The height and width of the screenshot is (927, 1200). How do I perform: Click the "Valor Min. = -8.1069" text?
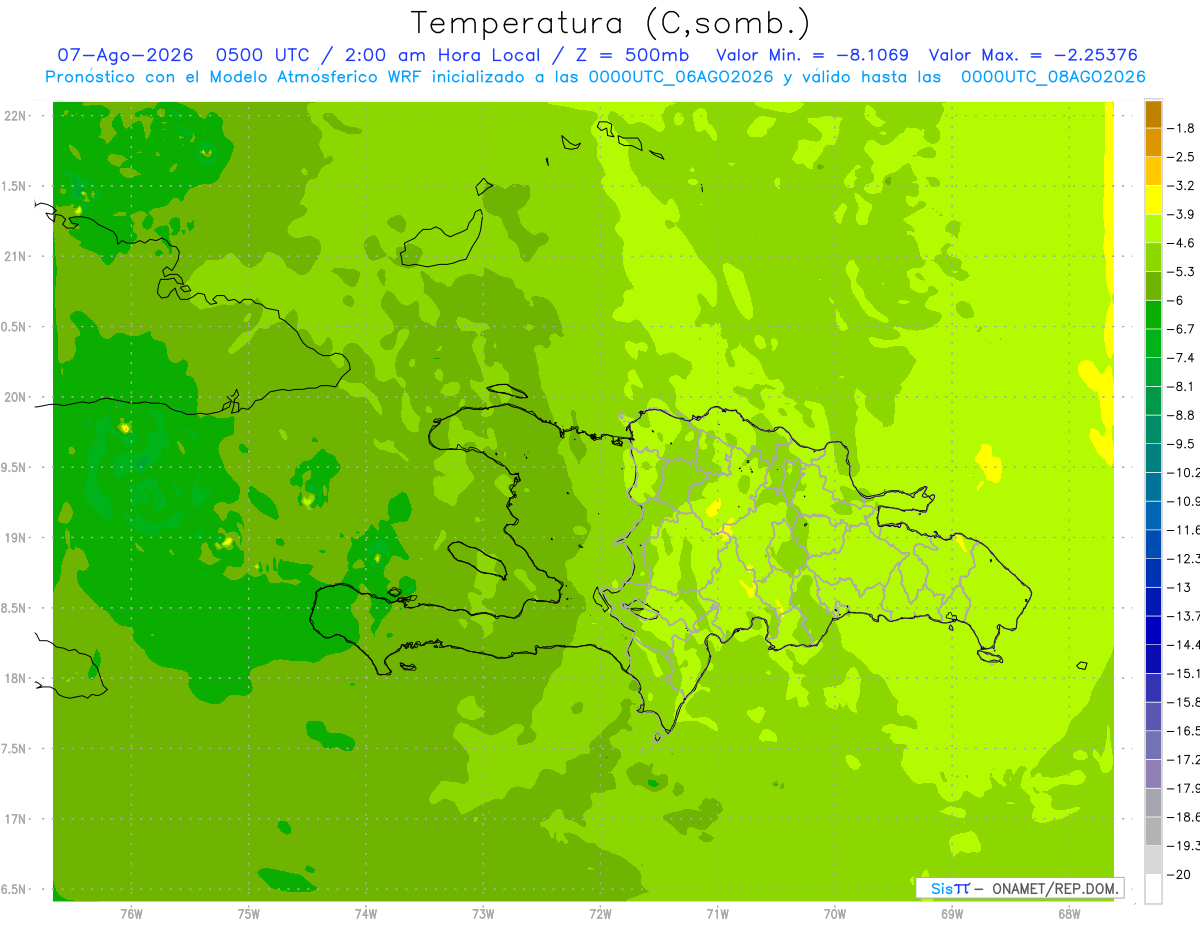pyautogui.click(x=813, y=55)
